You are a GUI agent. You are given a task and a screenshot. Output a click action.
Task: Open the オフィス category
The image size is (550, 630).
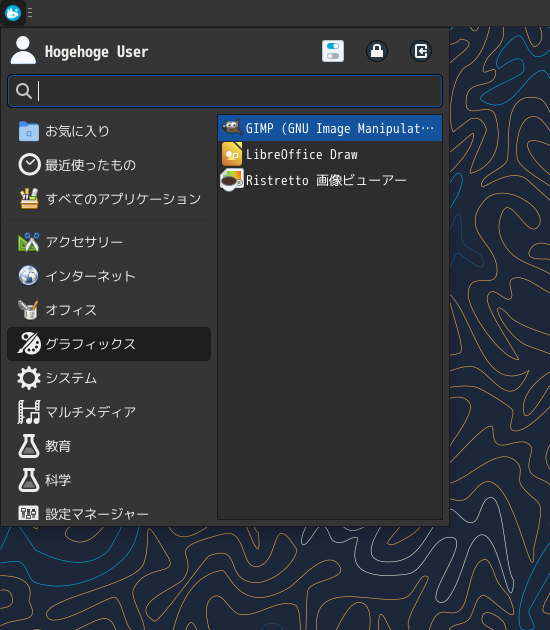(109, 310)
